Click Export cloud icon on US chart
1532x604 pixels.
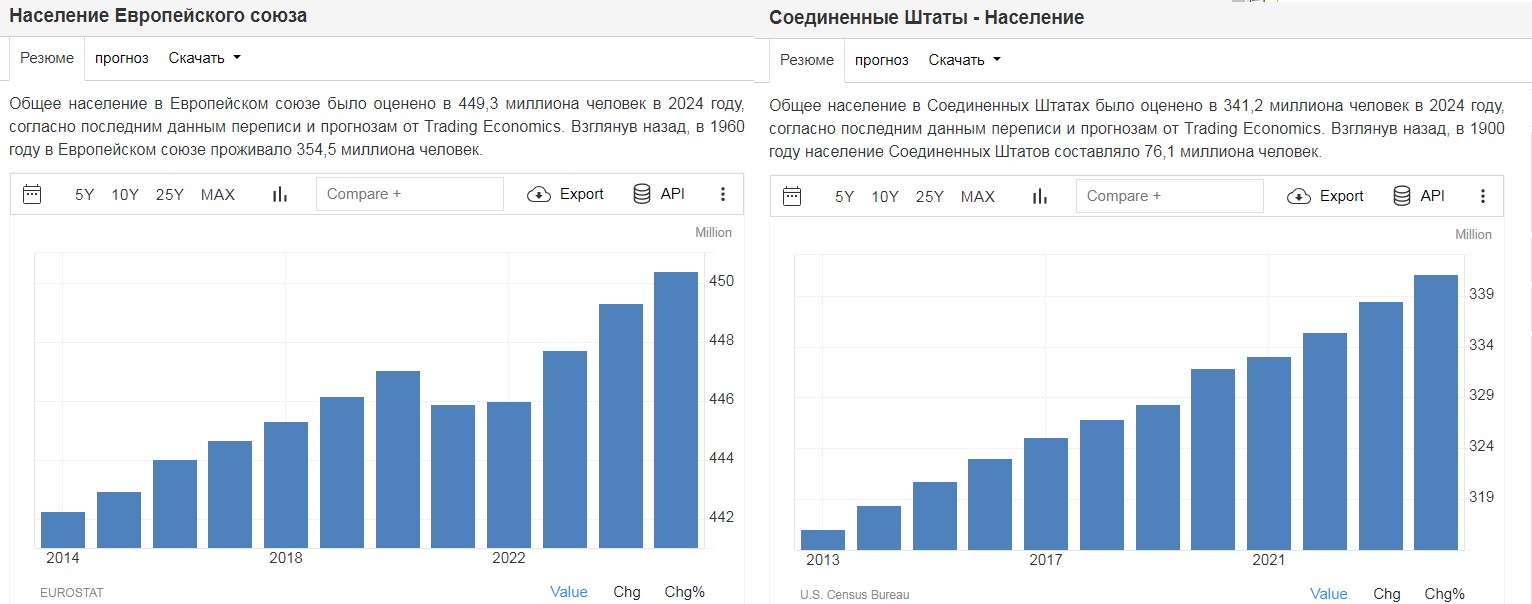[x=1299, y=196]
